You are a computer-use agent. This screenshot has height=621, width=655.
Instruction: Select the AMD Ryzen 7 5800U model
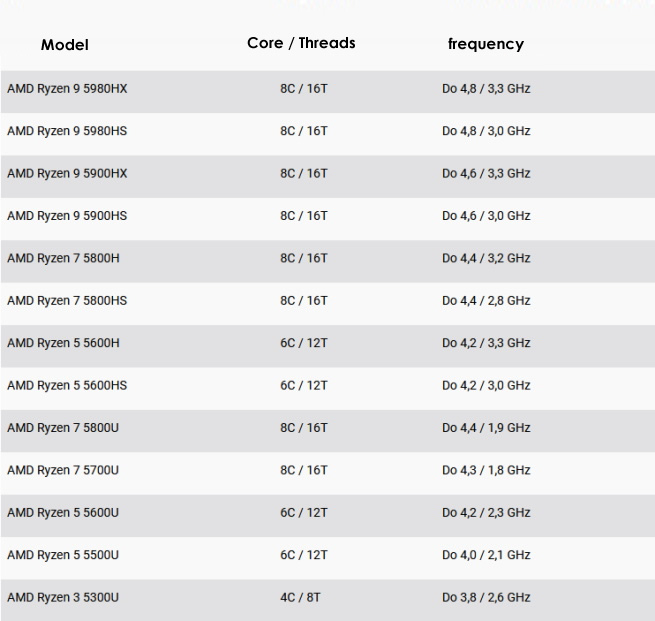coord(63,428)
